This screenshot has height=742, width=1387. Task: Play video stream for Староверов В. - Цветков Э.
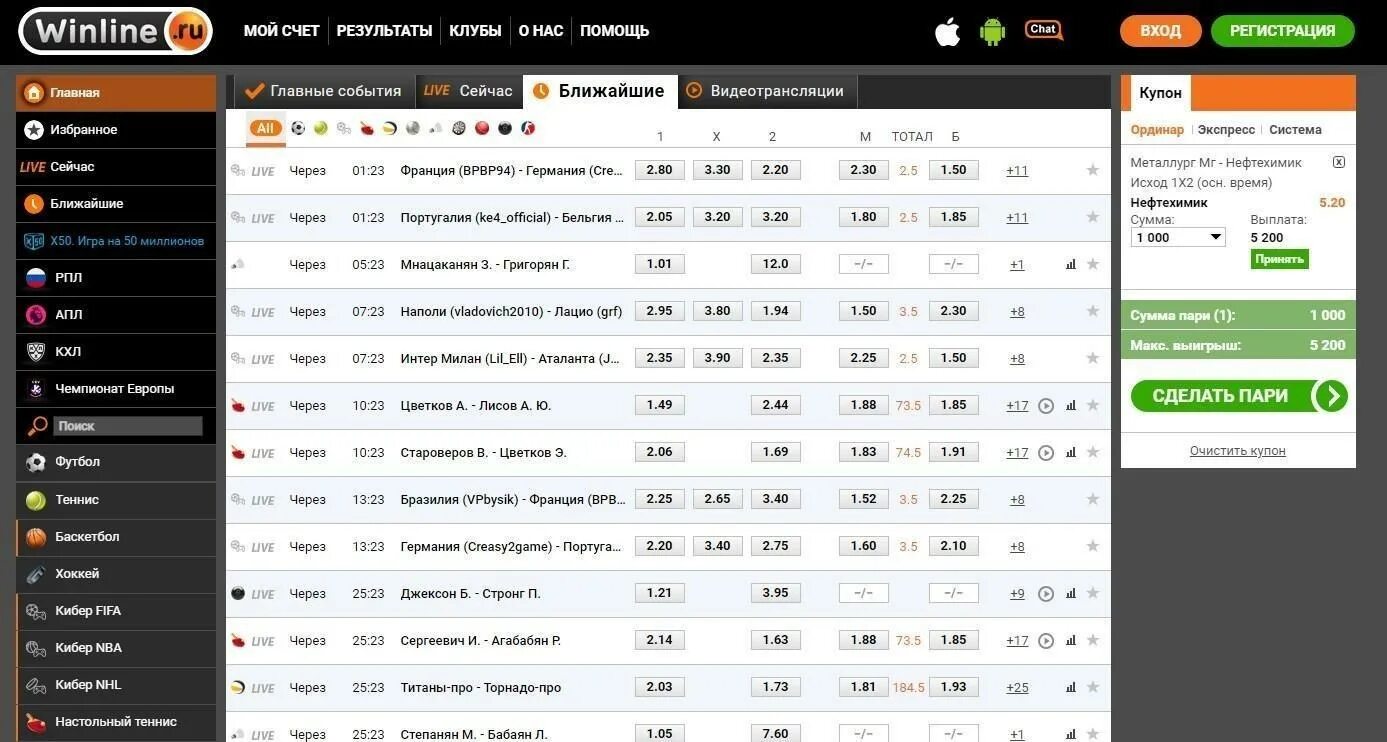click(1046, 453)
